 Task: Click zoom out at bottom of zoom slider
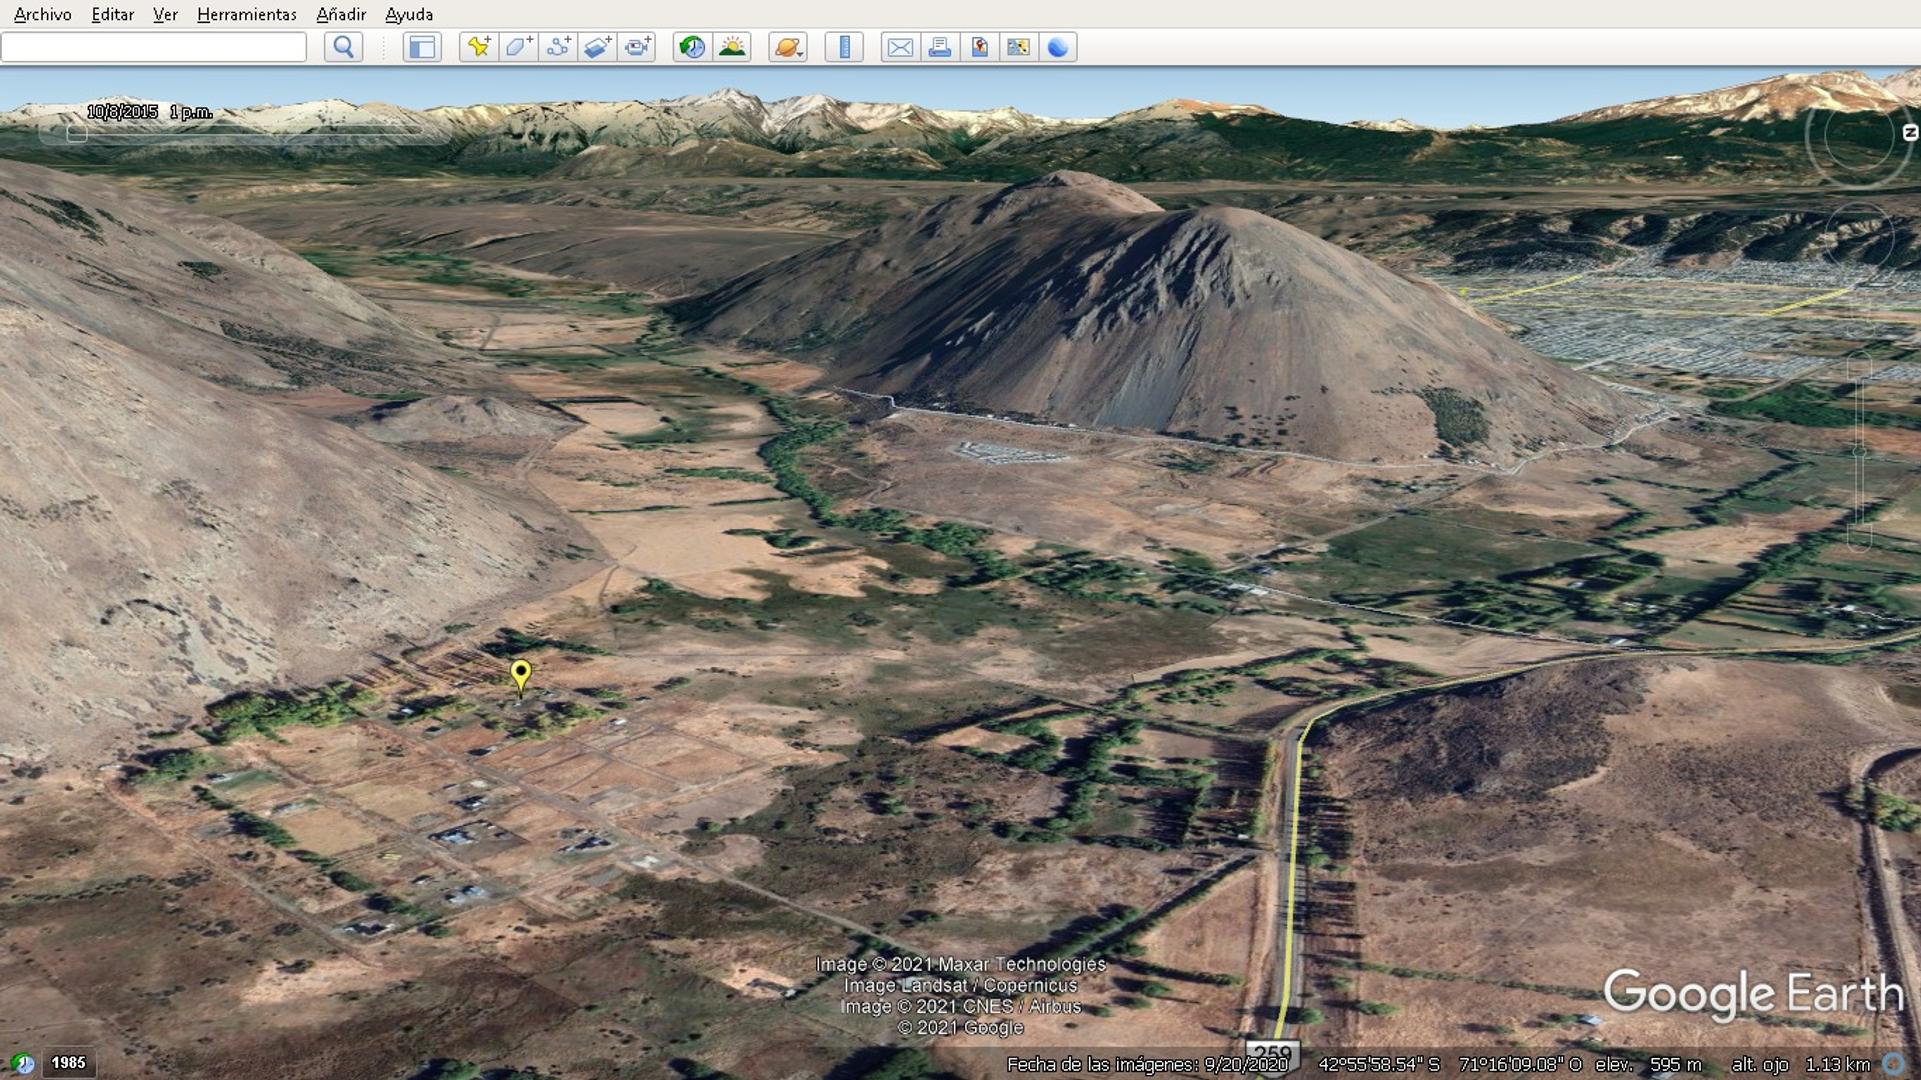click(1859, 538)
